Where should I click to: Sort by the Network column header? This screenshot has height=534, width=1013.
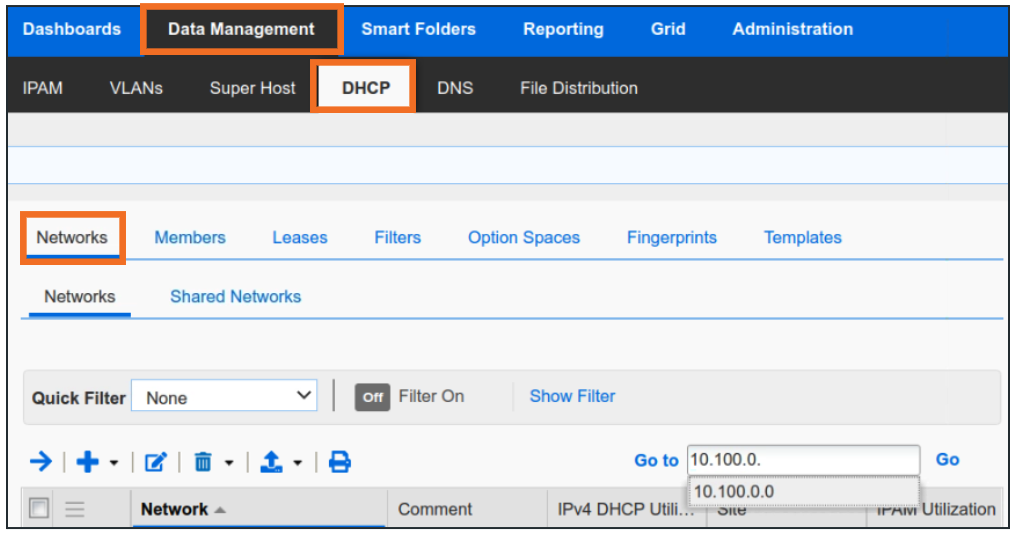click(175, 509)
